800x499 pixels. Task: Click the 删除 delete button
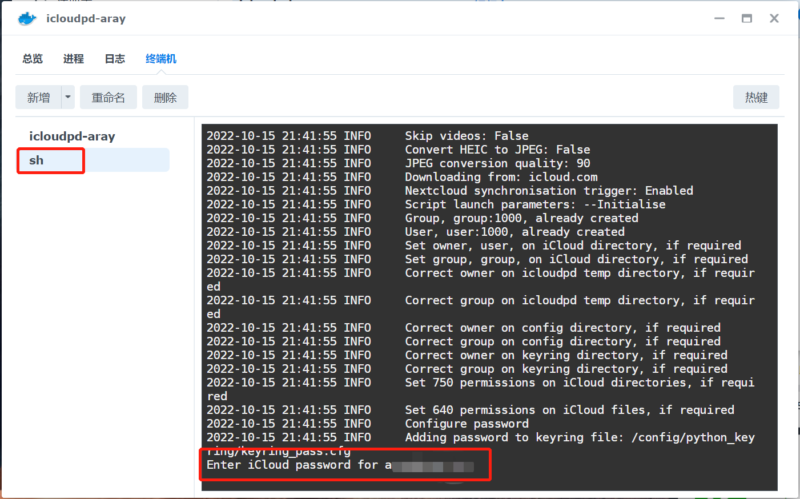[x=165, y=97]
